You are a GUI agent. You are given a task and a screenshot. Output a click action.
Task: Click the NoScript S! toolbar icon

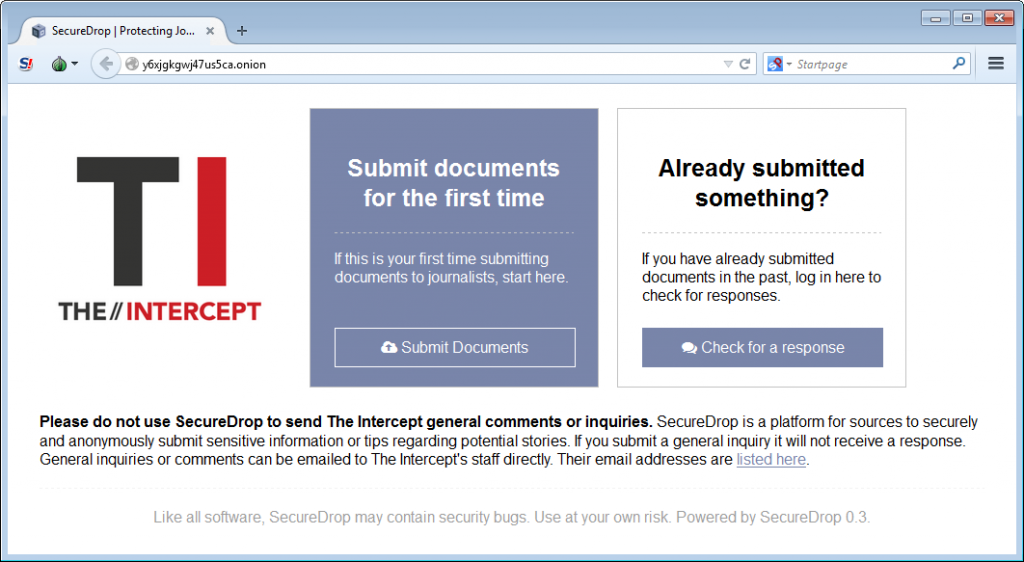26,64
